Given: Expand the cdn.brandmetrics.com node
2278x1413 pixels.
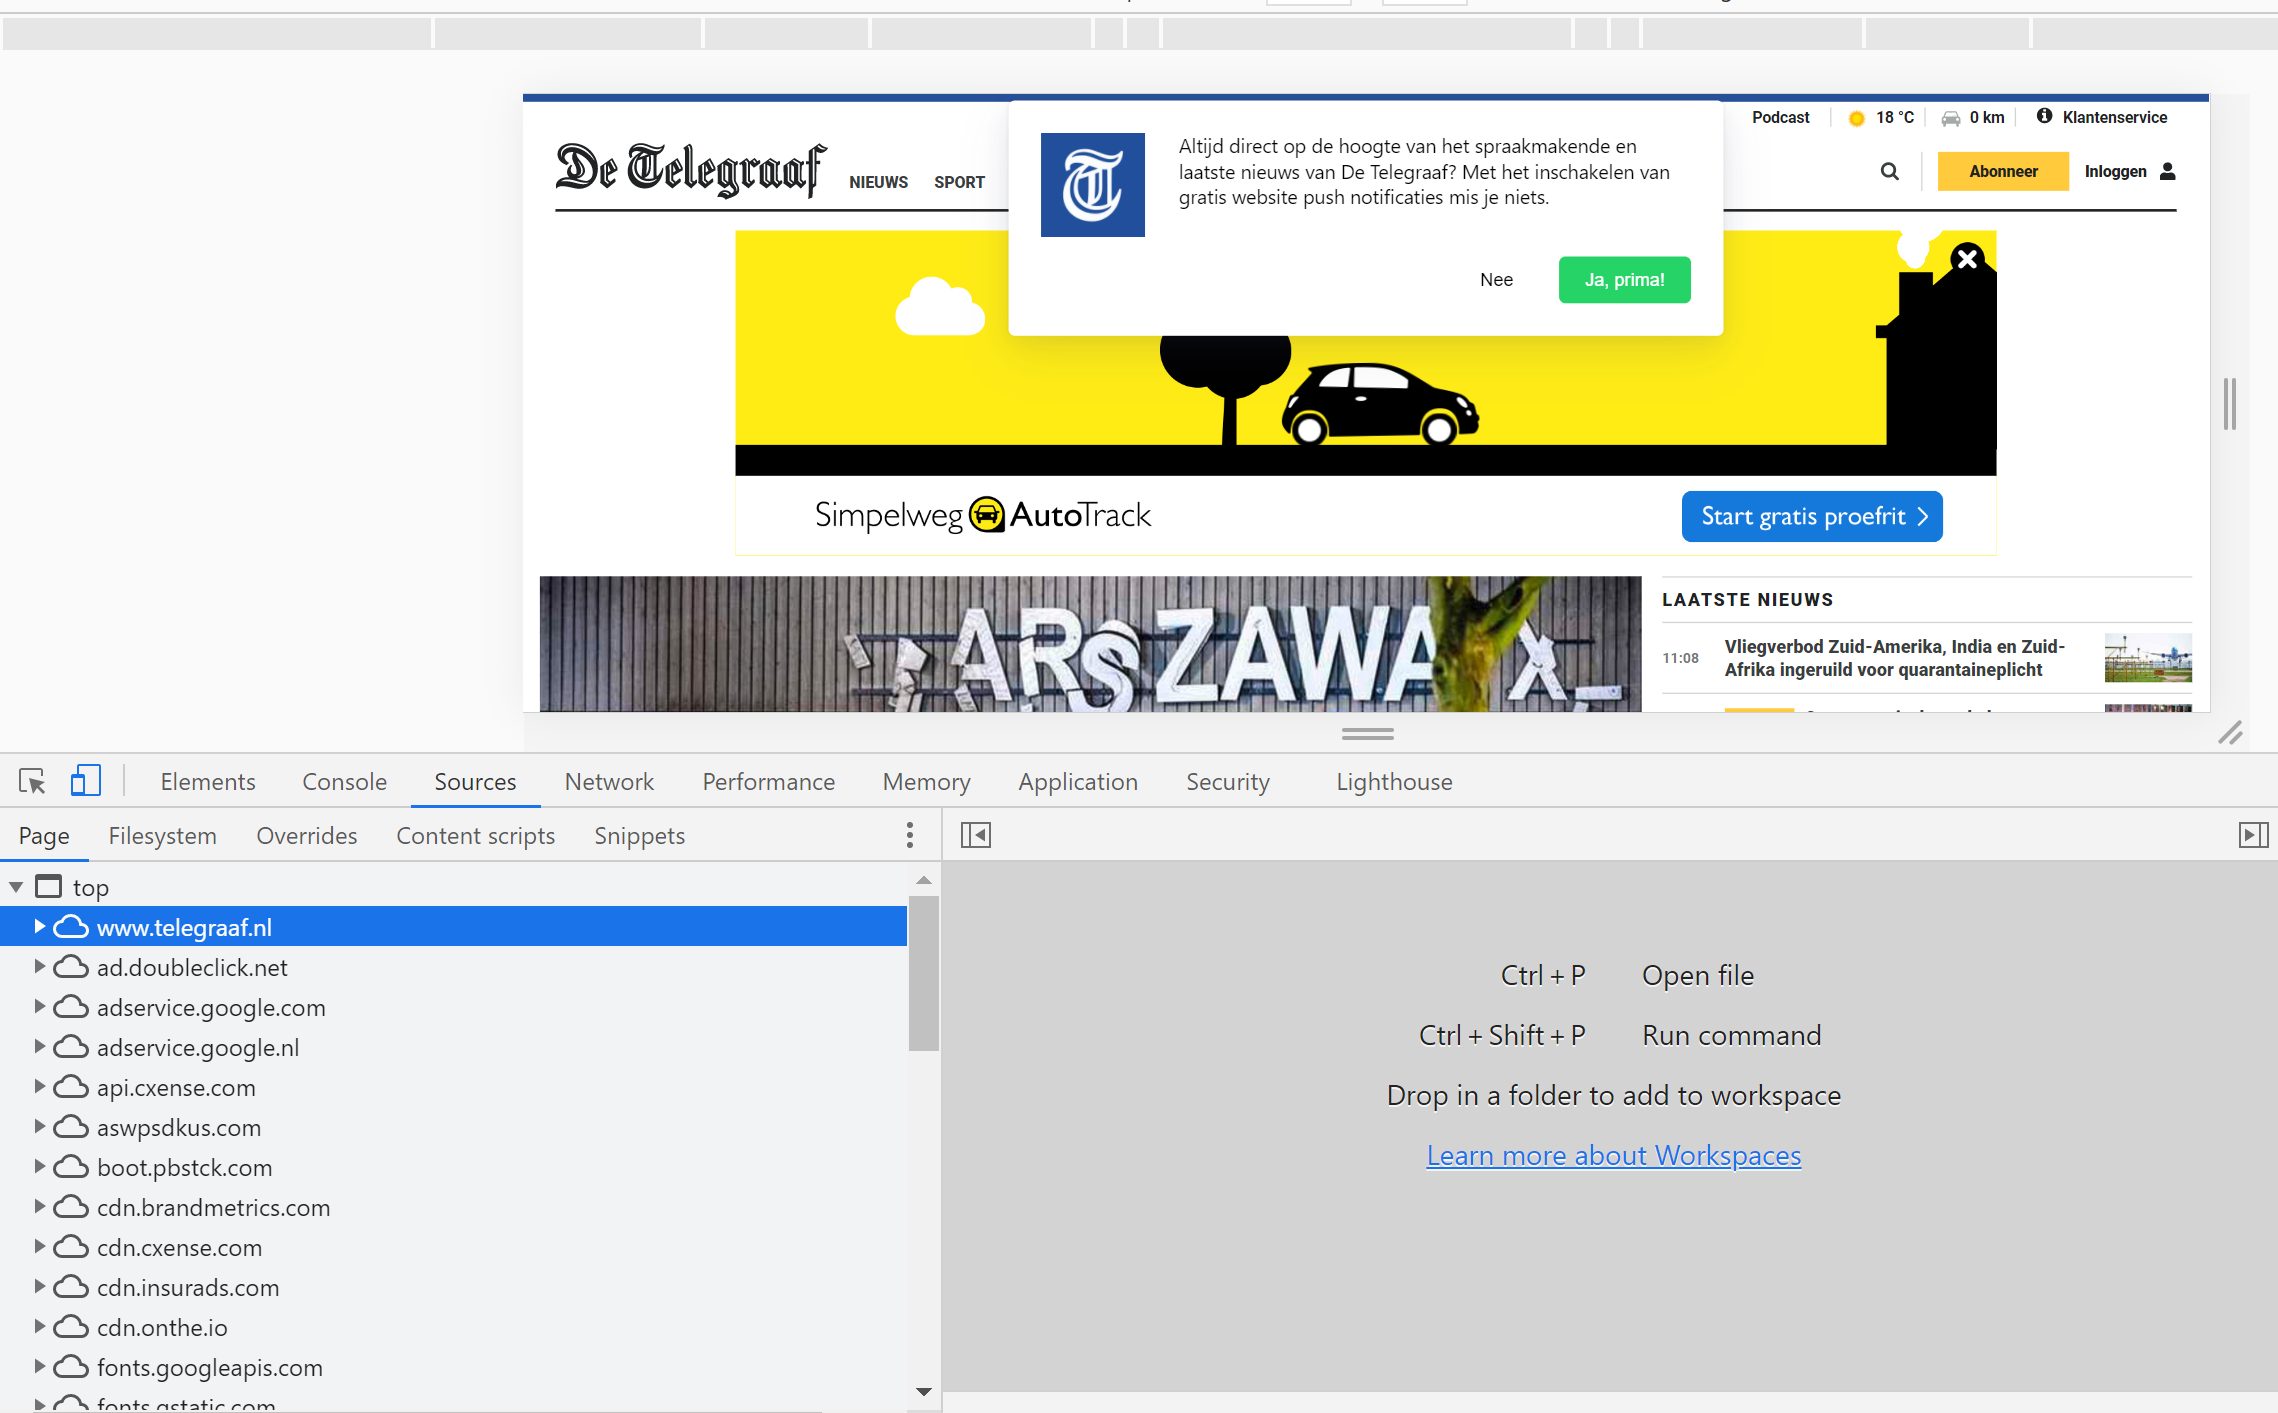Looking at the screenshot, I should 40,1207.
